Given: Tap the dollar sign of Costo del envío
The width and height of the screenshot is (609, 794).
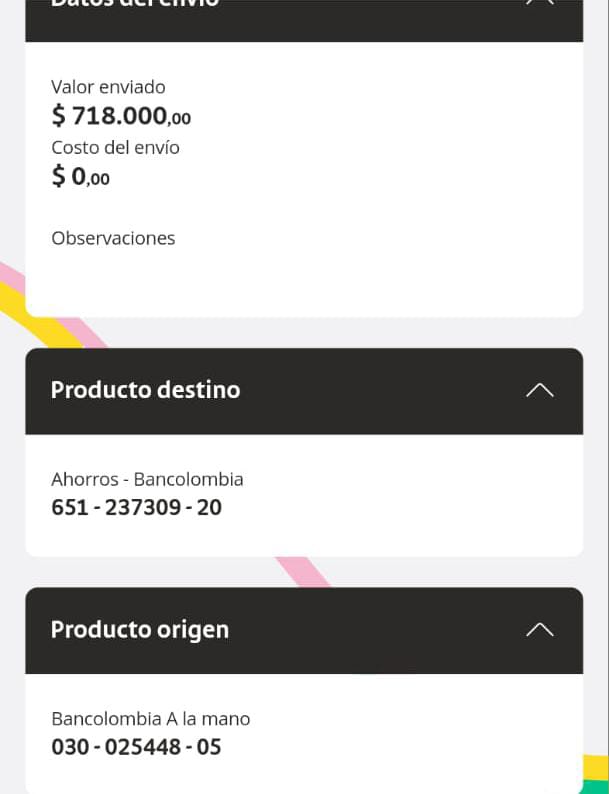Looking at the screenshot, I should pos(59,177).
